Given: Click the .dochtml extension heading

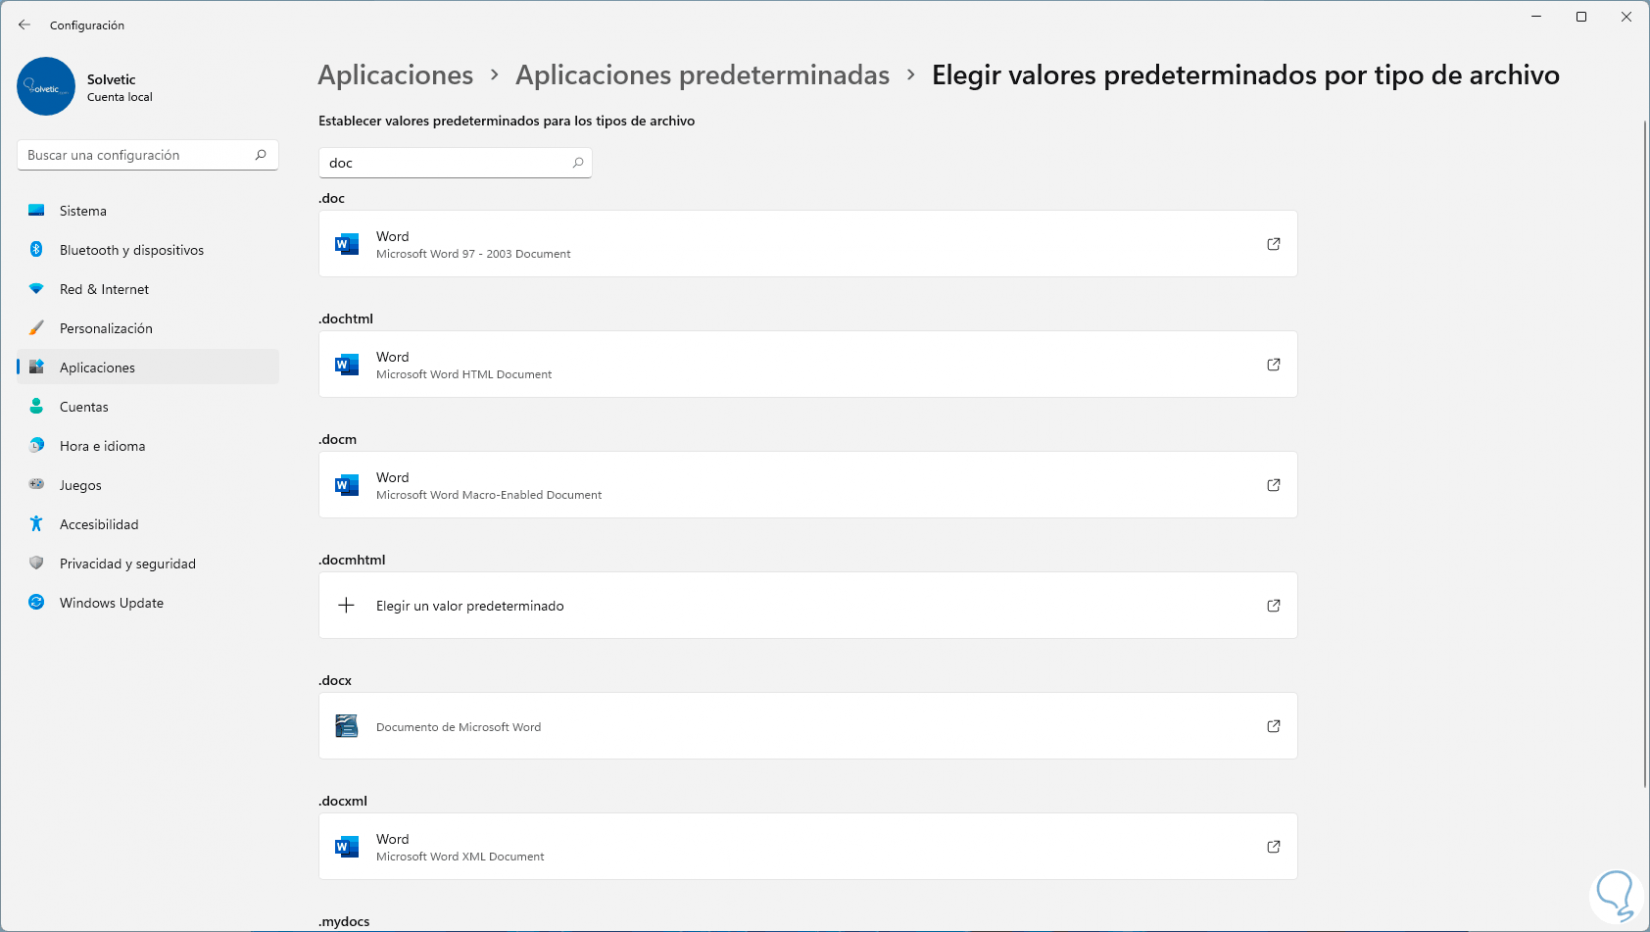Looking at the screenshot, I should [x=346, y=319].
